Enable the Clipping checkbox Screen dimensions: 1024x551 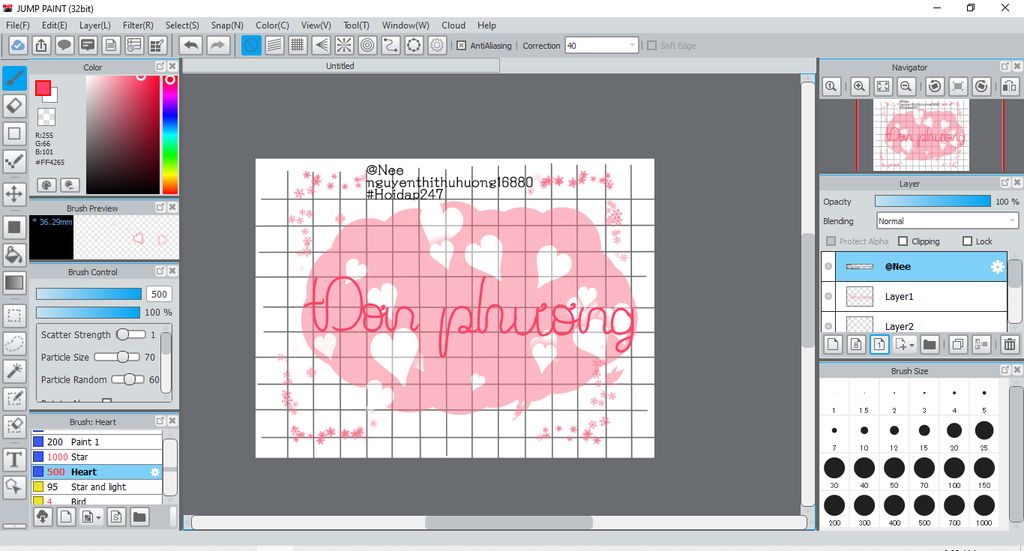tap(903, 241)
